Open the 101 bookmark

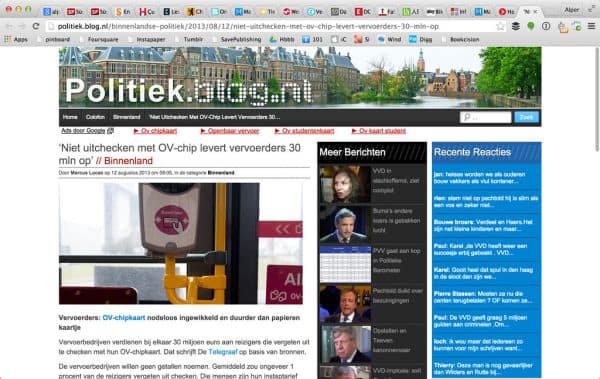pos(312,39)
